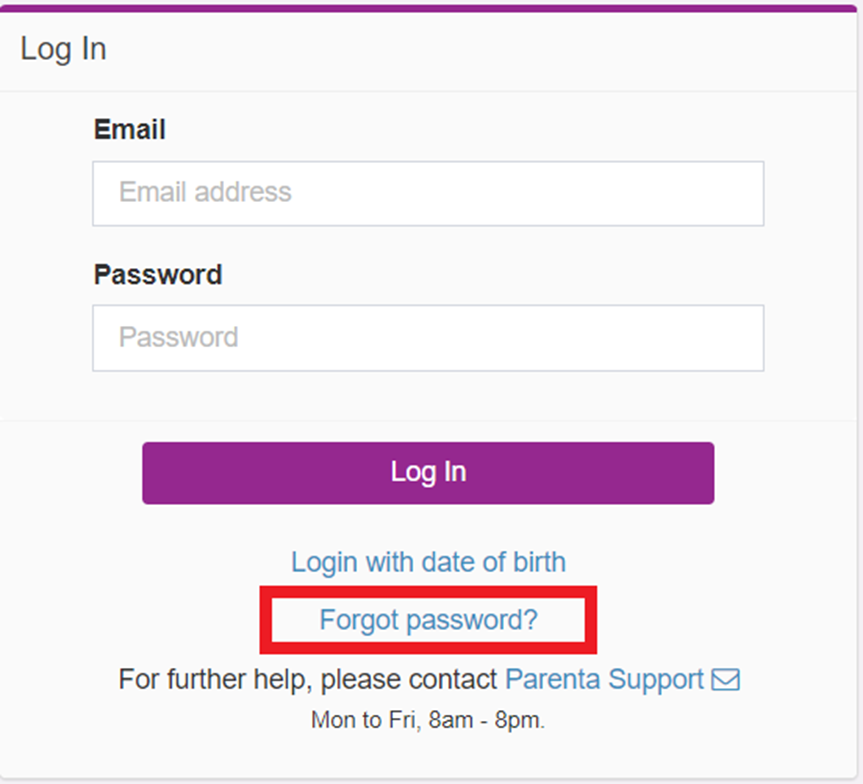The image size is (863, 784).
Task: Select the Forgot password? link
Action: coord(428,620)
